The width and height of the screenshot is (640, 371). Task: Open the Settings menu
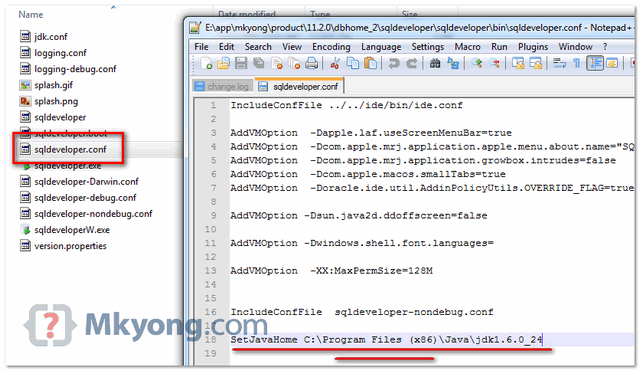(x=427, y=47)
